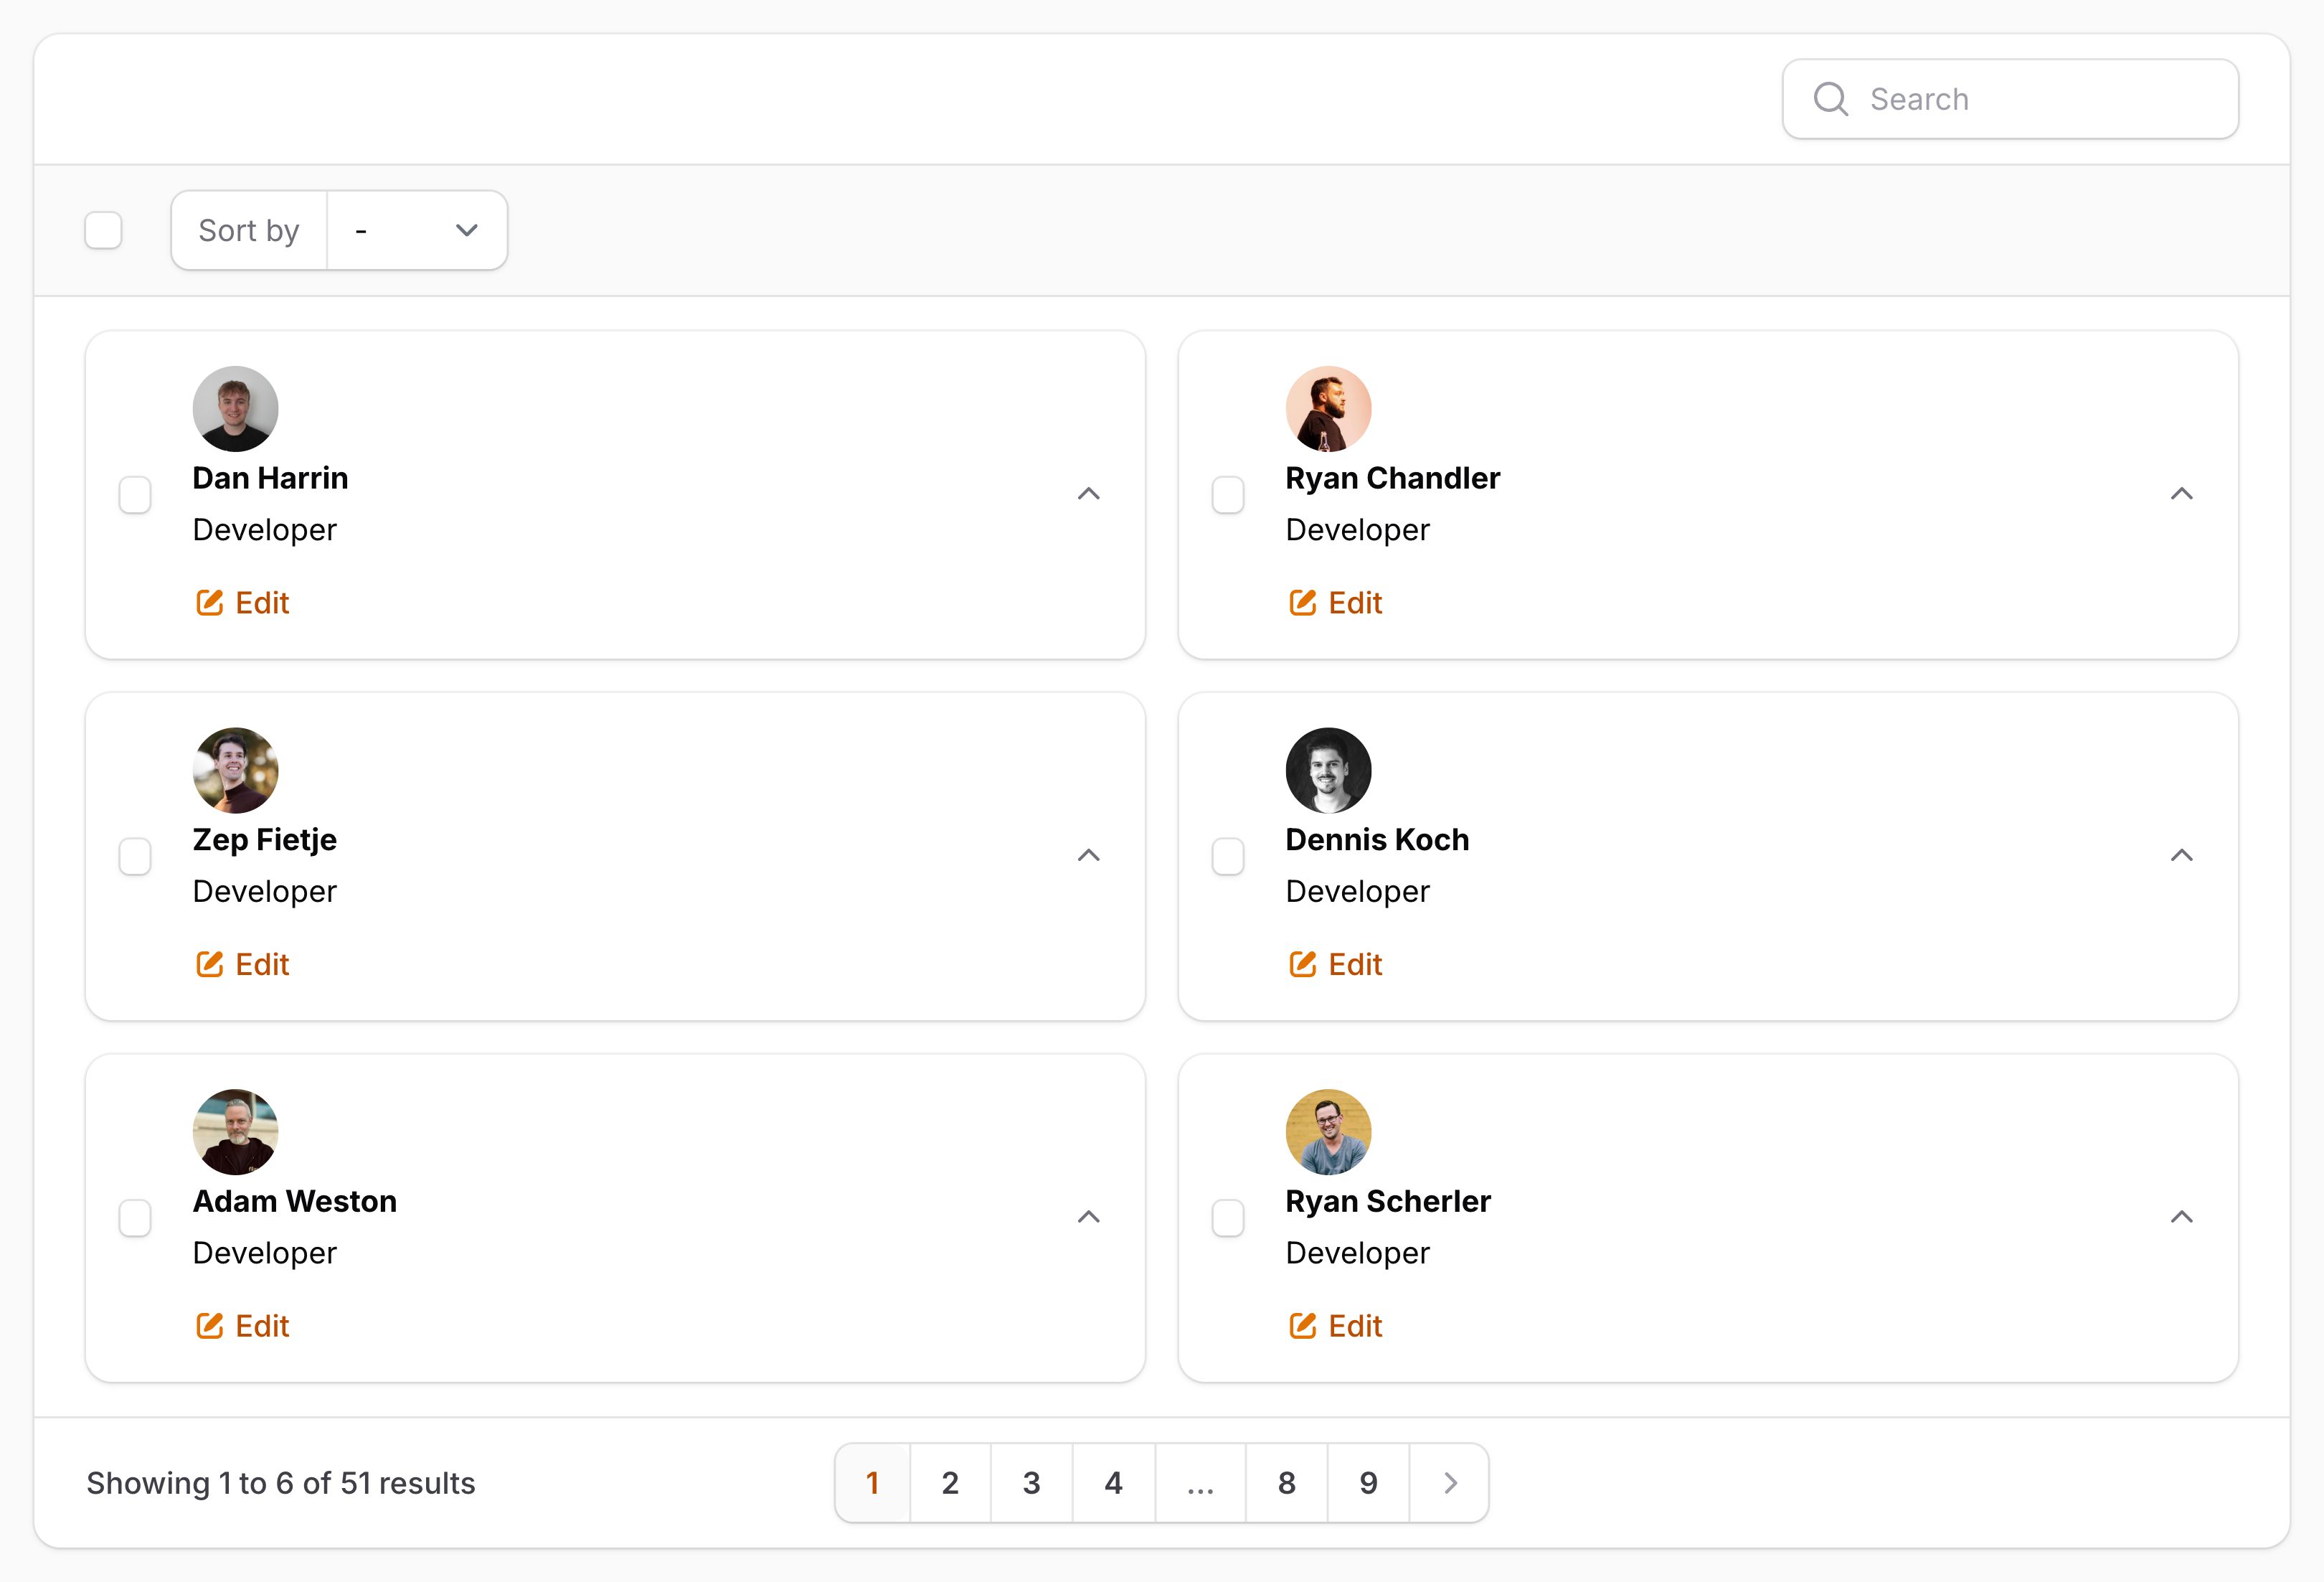Click the edit icon on Ryan Scherler's card

(x=1302, y=1326)
